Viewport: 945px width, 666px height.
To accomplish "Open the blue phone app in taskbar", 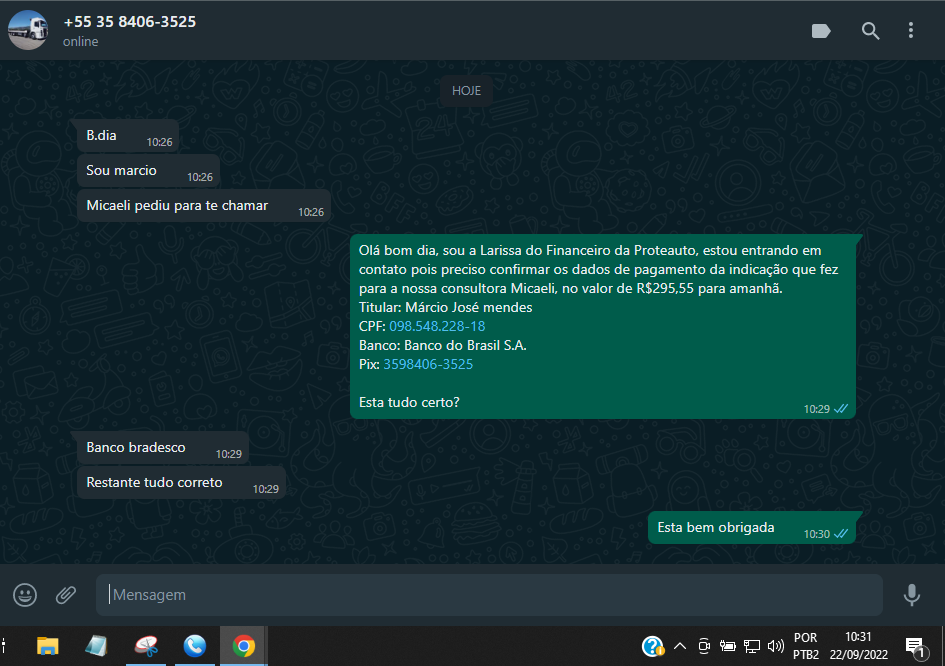I will coord(195,646).
